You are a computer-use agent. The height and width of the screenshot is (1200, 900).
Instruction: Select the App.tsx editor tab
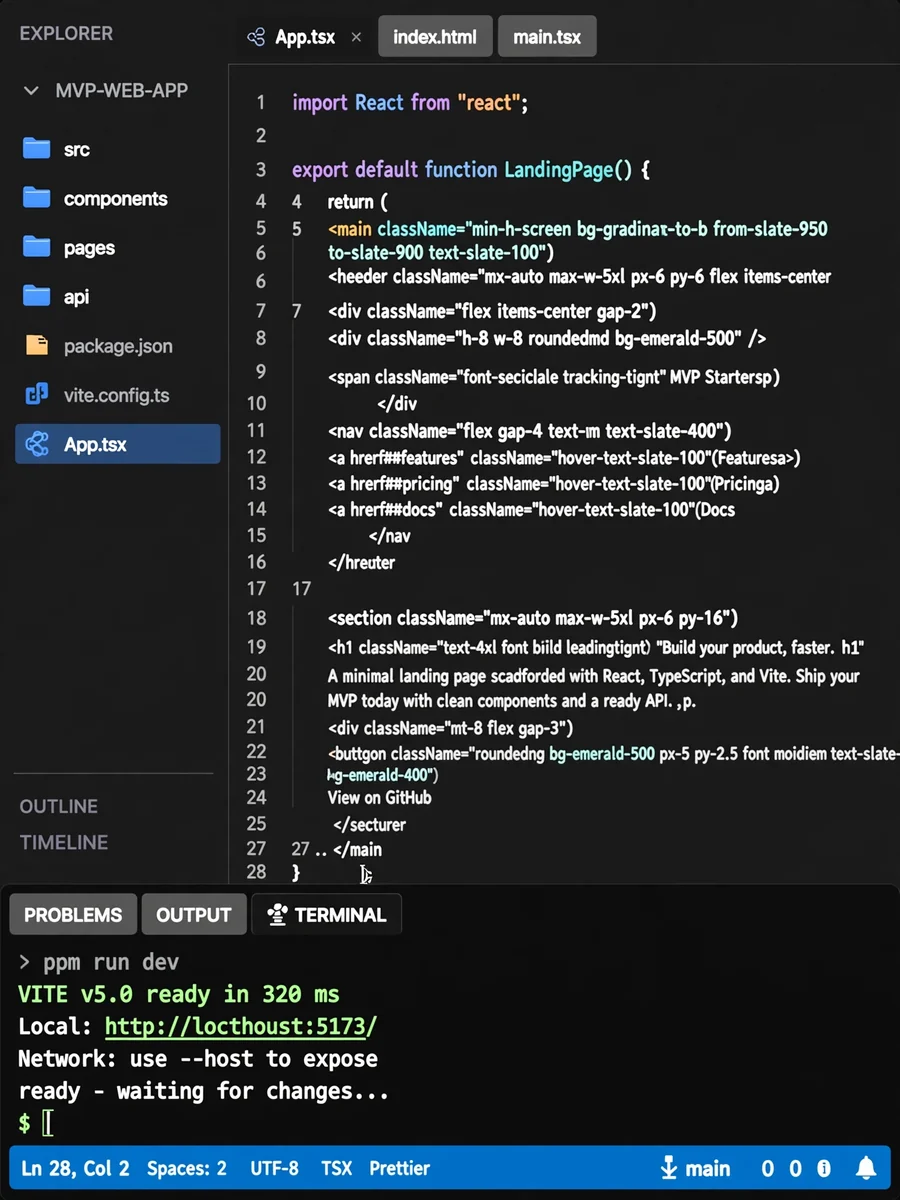coord(304,38)
